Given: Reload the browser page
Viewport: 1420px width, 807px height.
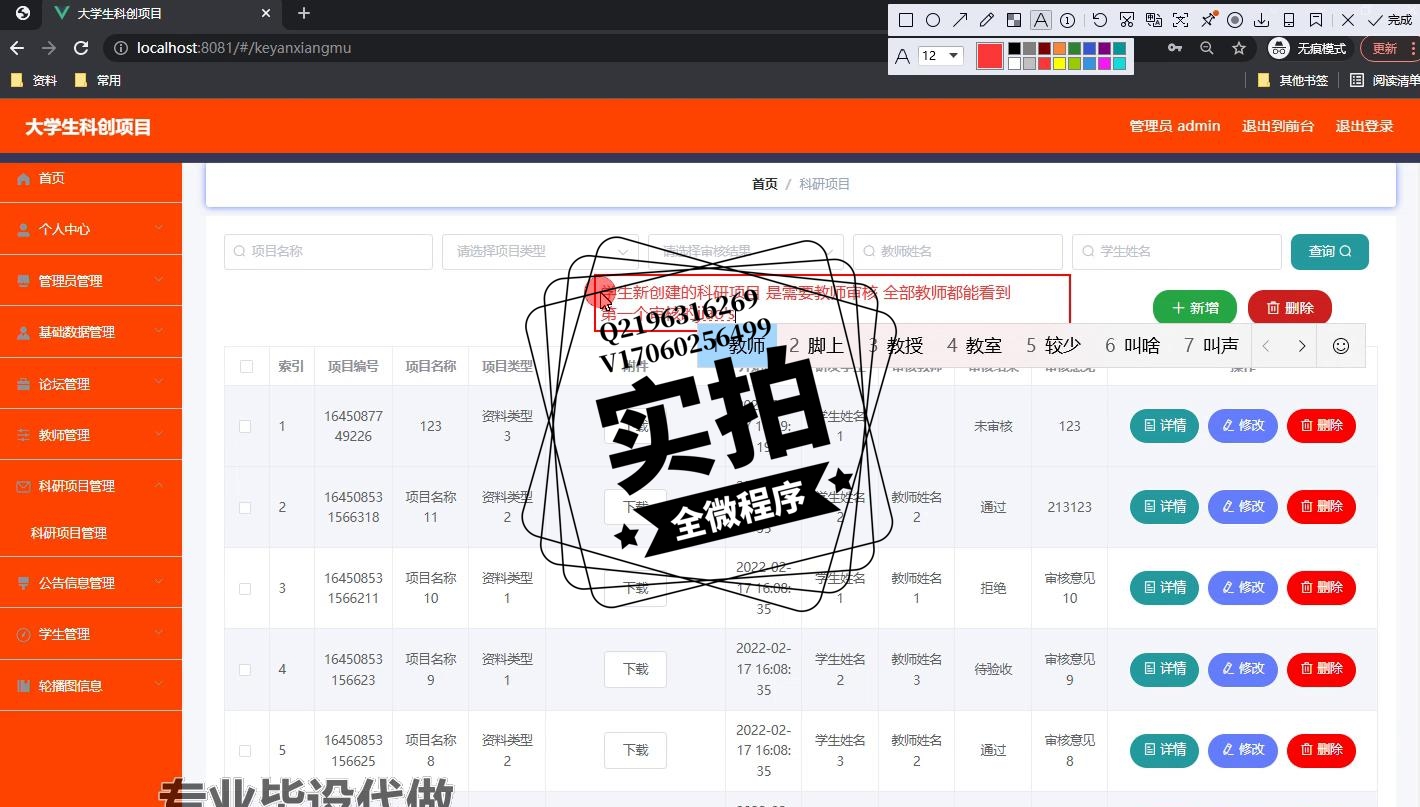Looking at the screenshot, I should coord(82,48).
